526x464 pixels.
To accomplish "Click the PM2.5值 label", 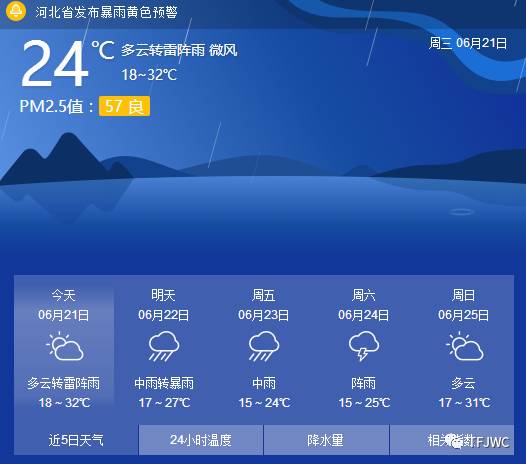I will [x=56, y=106].
